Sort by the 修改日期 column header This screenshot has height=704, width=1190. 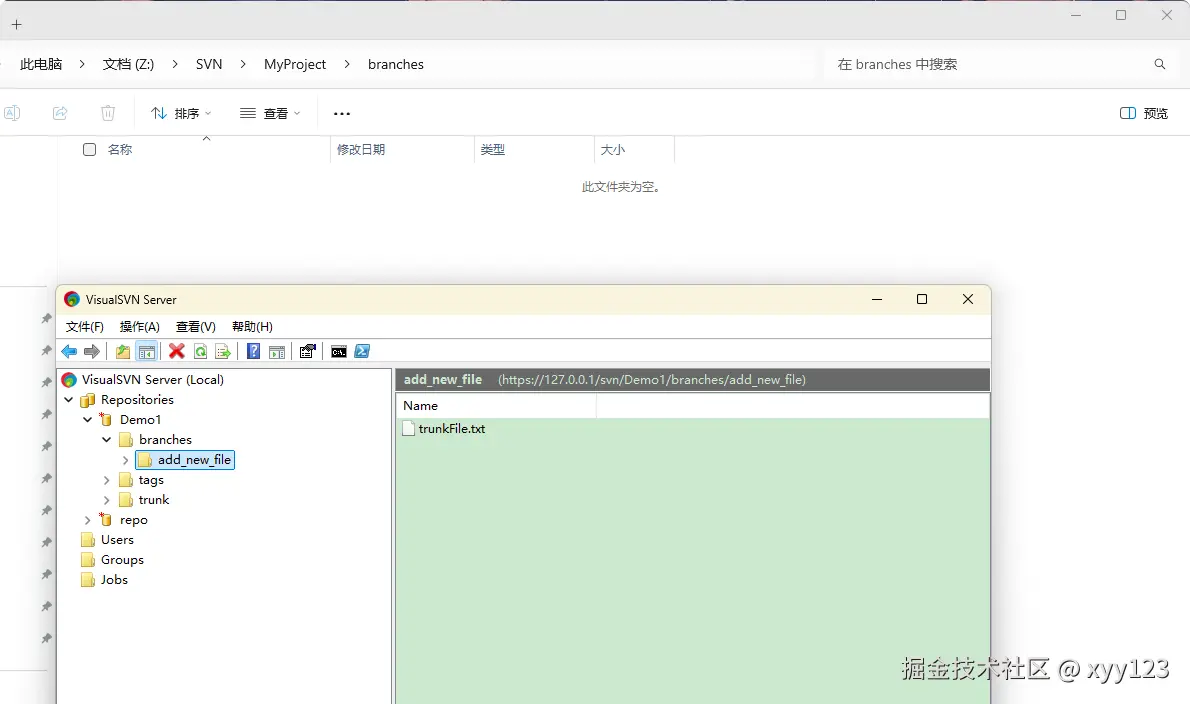tap(402, 149)
